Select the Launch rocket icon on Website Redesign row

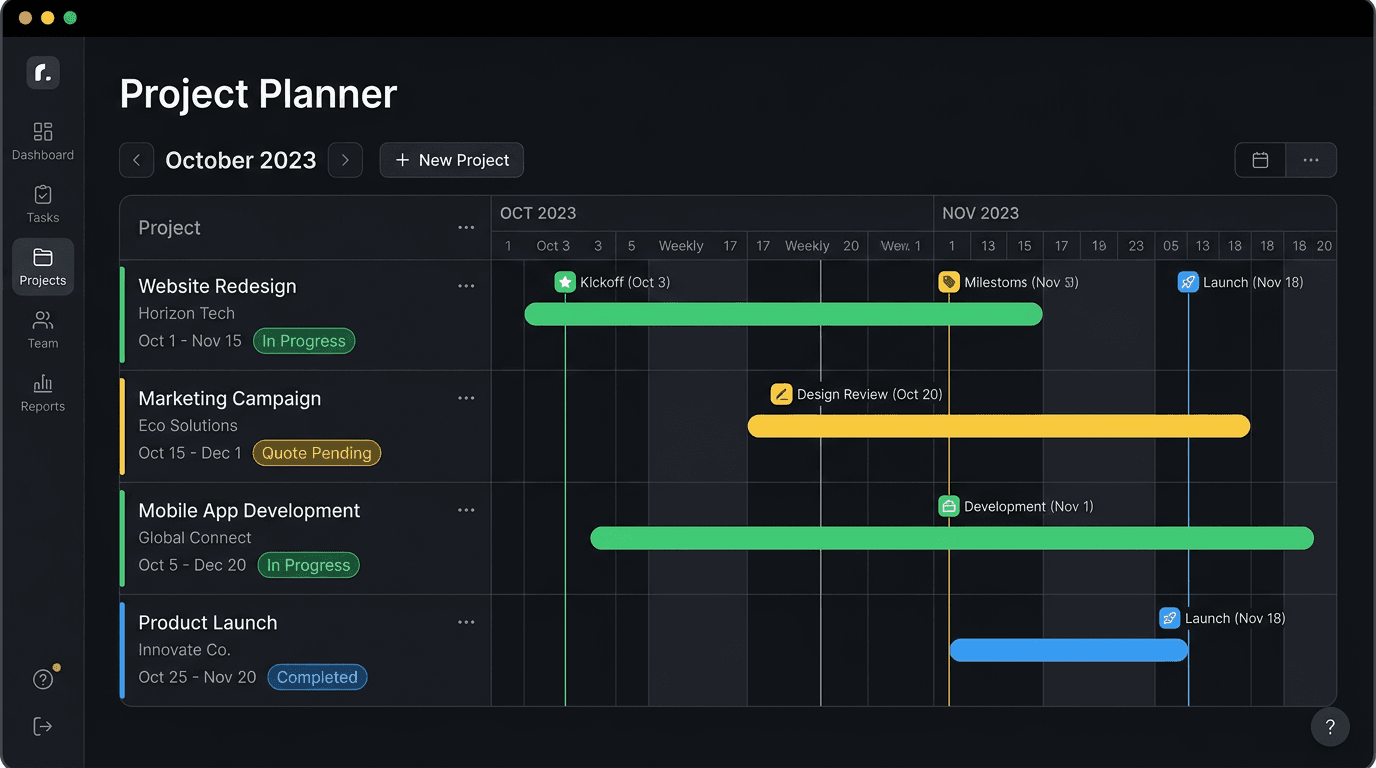tap(1188, 282)
